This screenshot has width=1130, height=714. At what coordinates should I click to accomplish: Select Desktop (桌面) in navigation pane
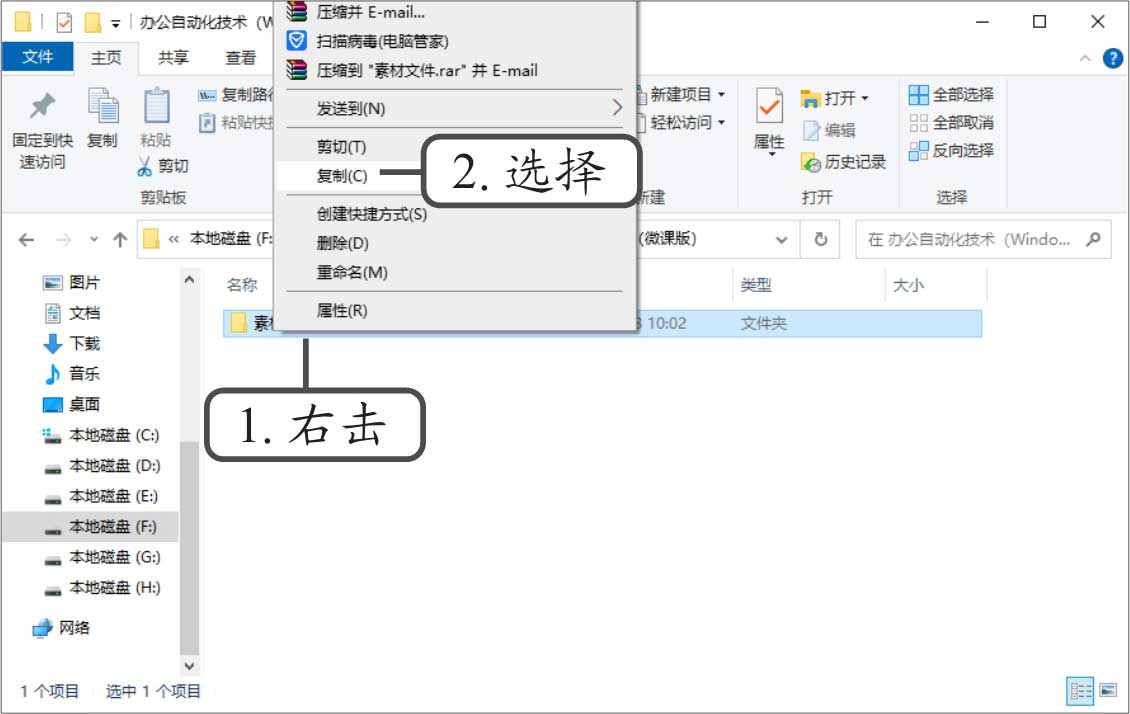pos(72,404)
